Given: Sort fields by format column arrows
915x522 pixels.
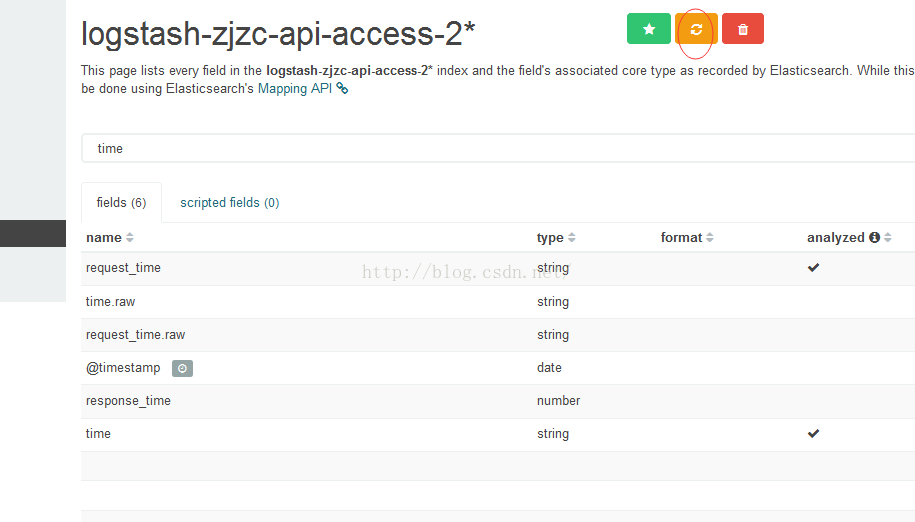Looking at the screenshot, I should (x=710, y=237).
